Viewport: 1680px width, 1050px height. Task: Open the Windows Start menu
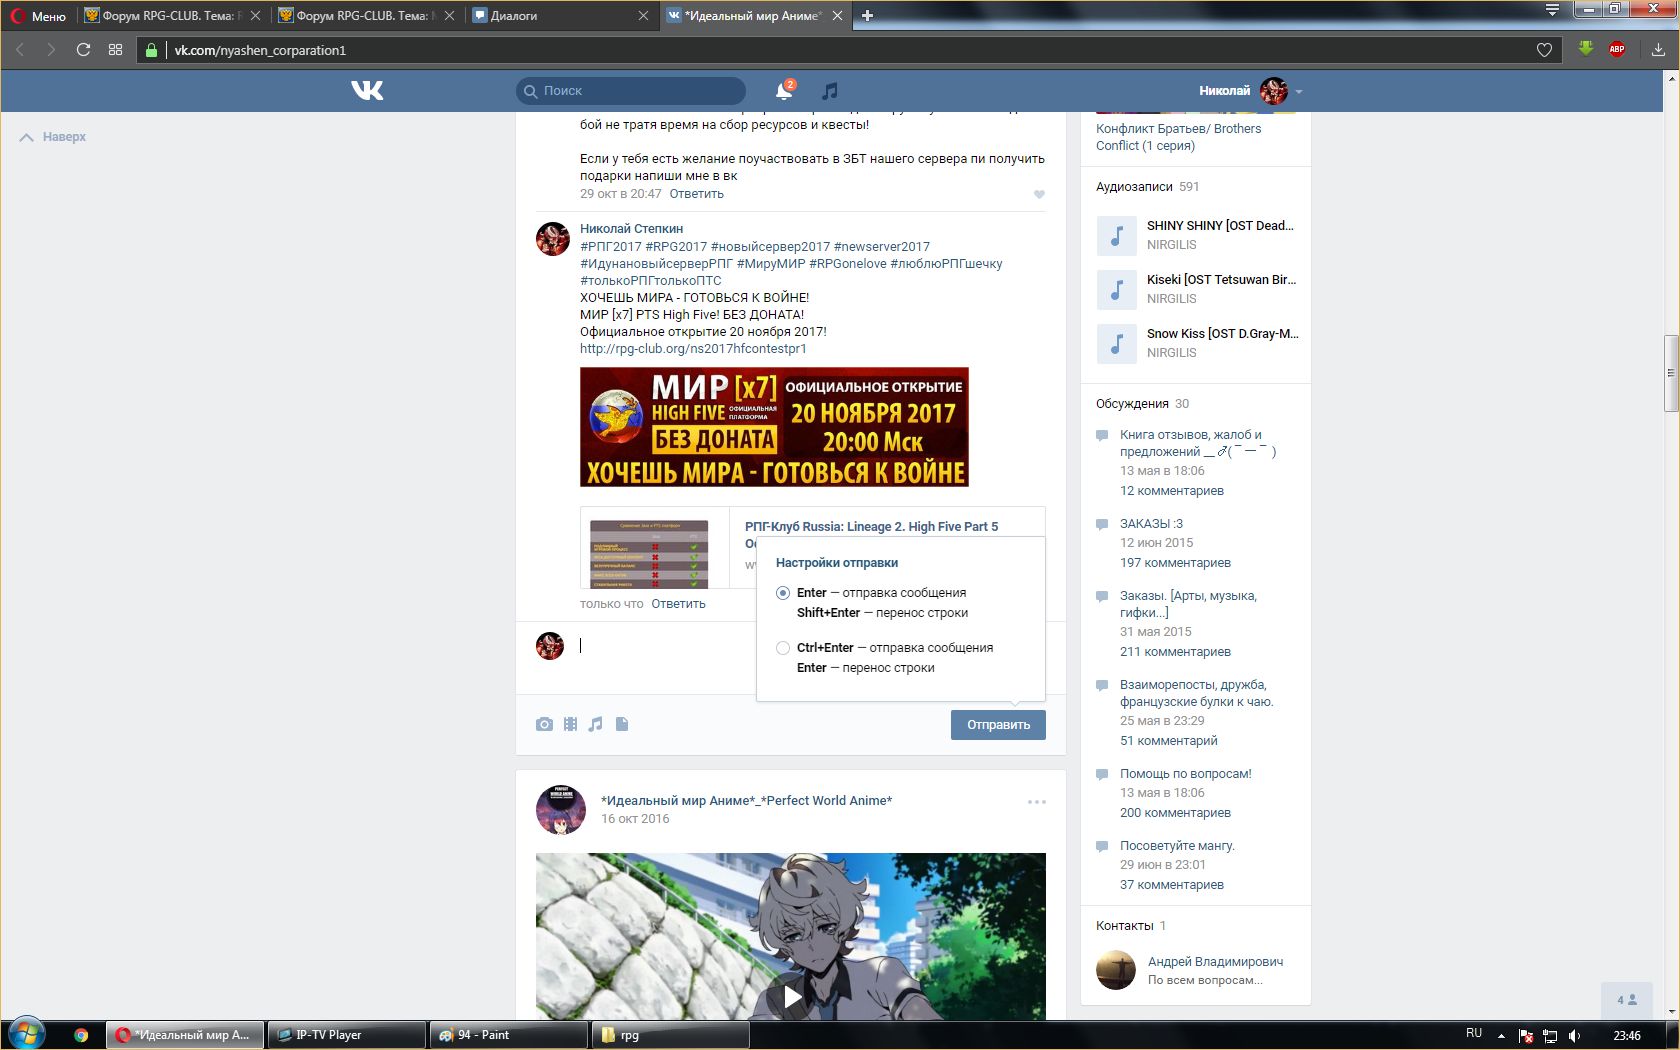click(27, 1034)
